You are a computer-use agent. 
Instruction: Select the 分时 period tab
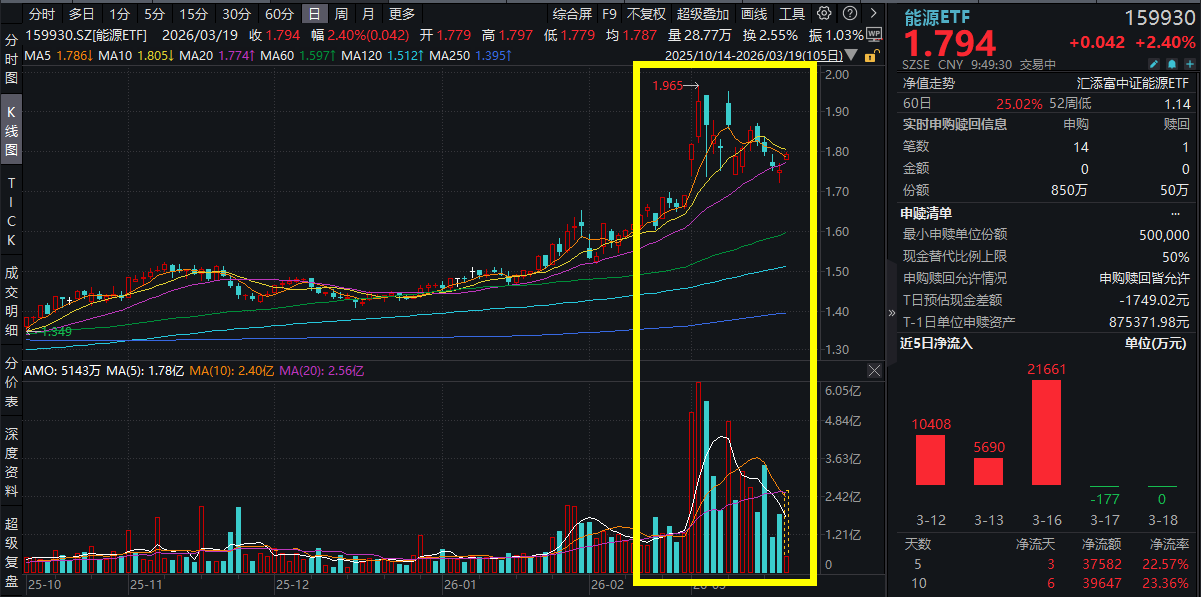[x=42, y=14]
